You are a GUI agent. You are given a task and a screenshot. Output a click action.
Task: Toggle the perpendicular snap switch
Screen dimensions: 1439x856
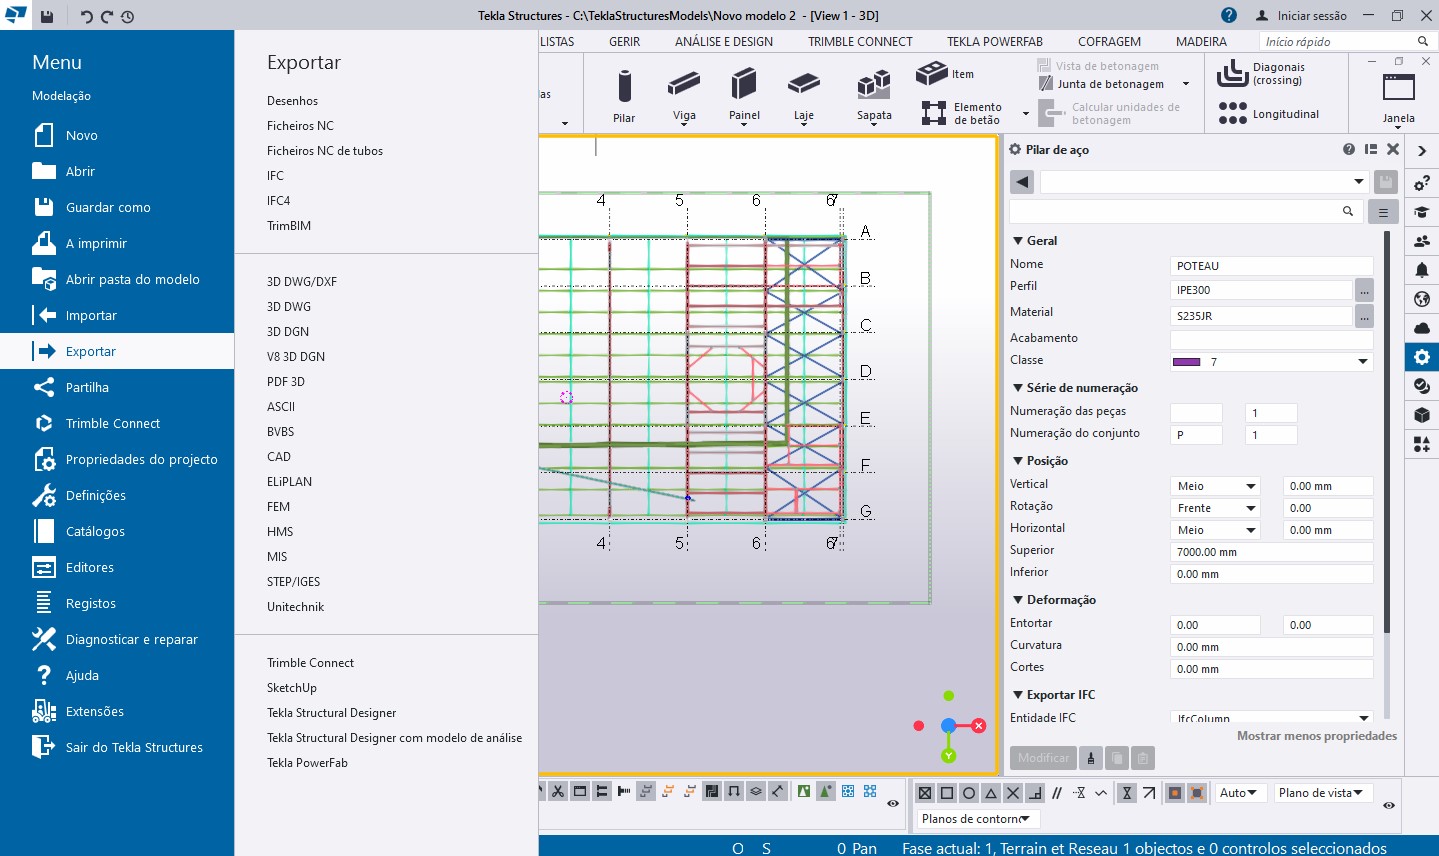click(x=1035, y=793)
